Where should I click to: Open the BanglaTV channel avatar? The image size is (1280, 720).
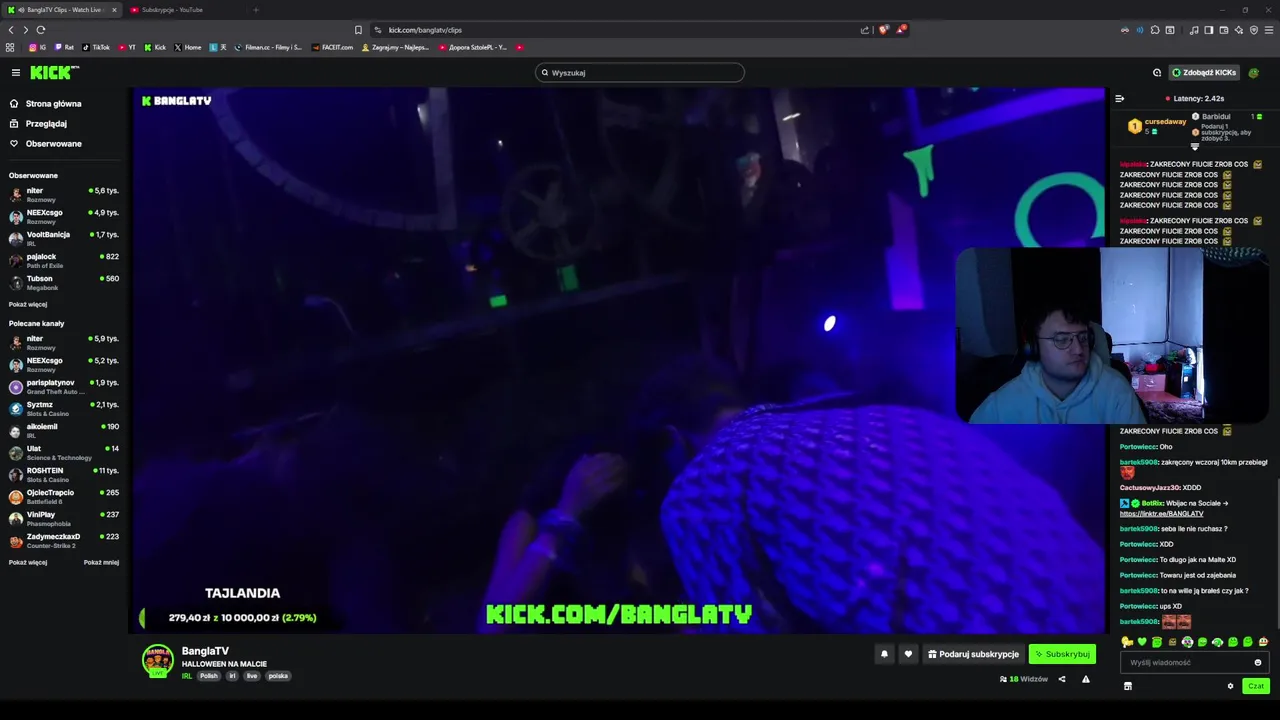[158, 661]
